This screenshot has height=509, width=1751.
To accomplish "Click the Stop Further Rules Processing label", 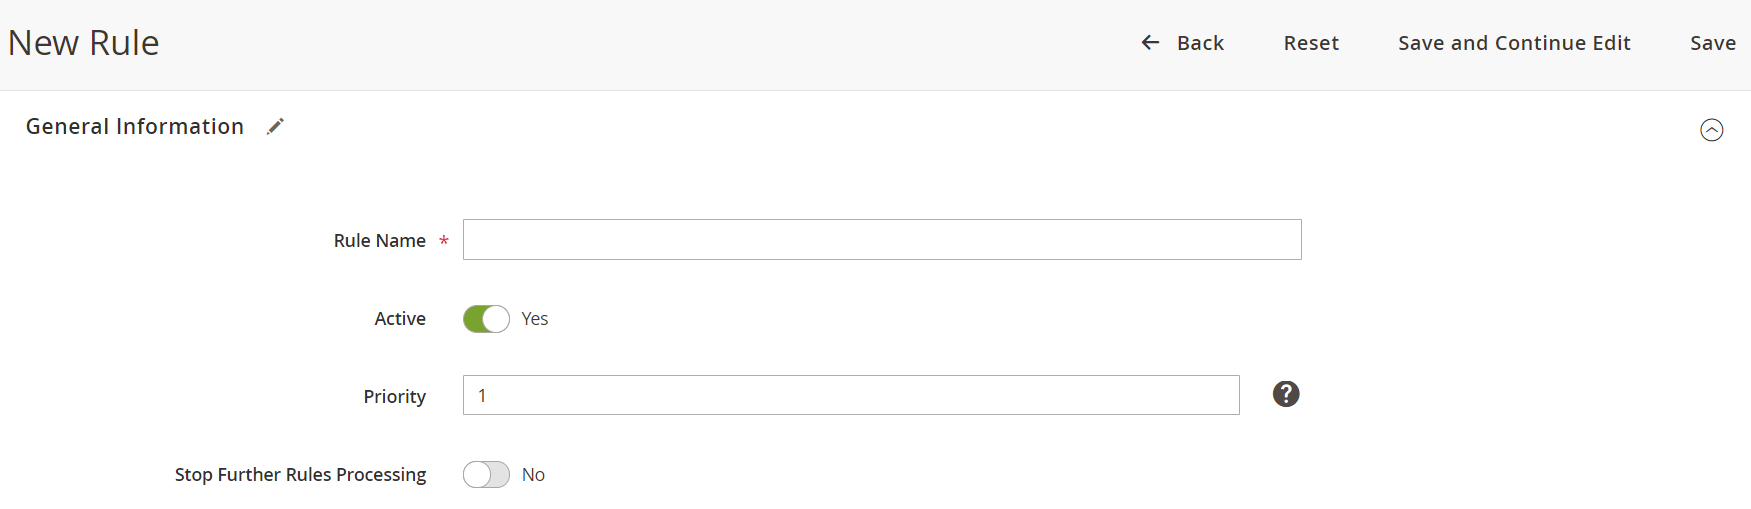I will point(301,475).
